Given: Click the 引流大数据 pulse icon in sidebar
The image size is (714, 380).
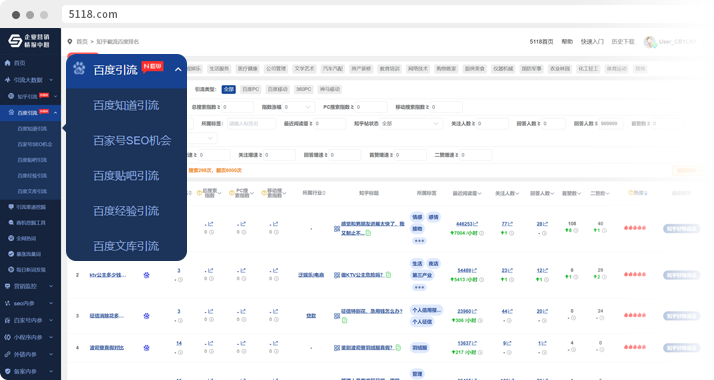Looking at the screenshot, I should (x=7, y=80).
